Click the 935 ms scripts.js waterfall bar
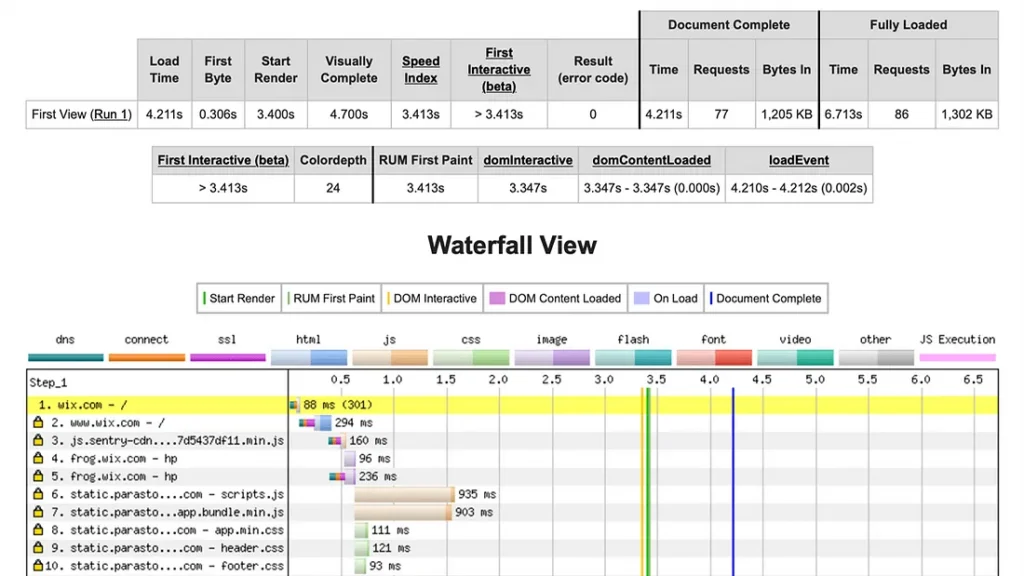The width and height of the screenshot is (1024, 576). 403,495
